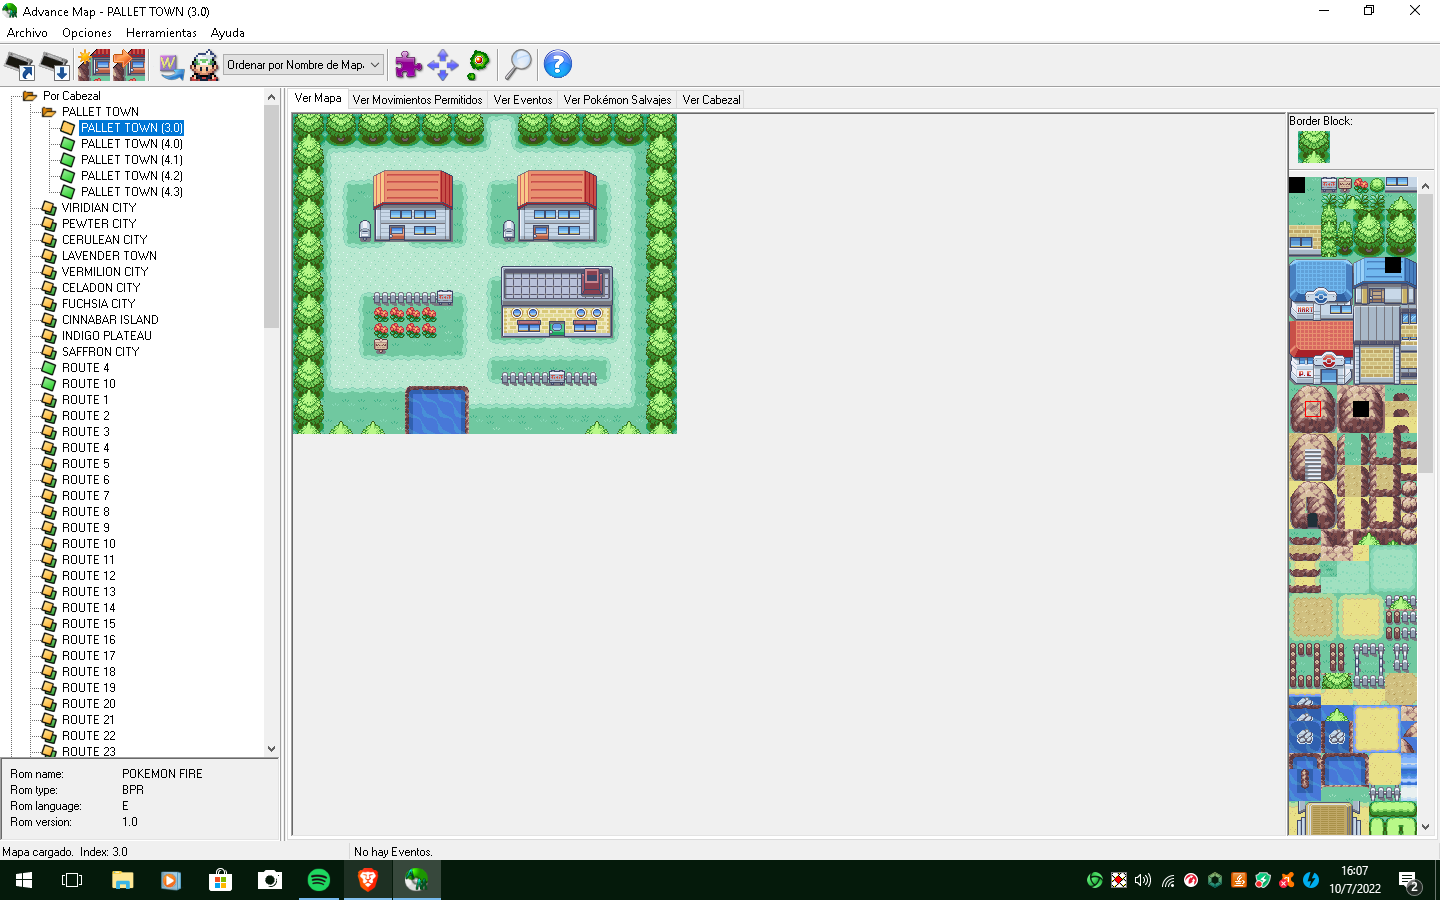1440x900 pixels.
Task: Select PALLET TOWN (4.1) map
Action: tap(131, 160)
